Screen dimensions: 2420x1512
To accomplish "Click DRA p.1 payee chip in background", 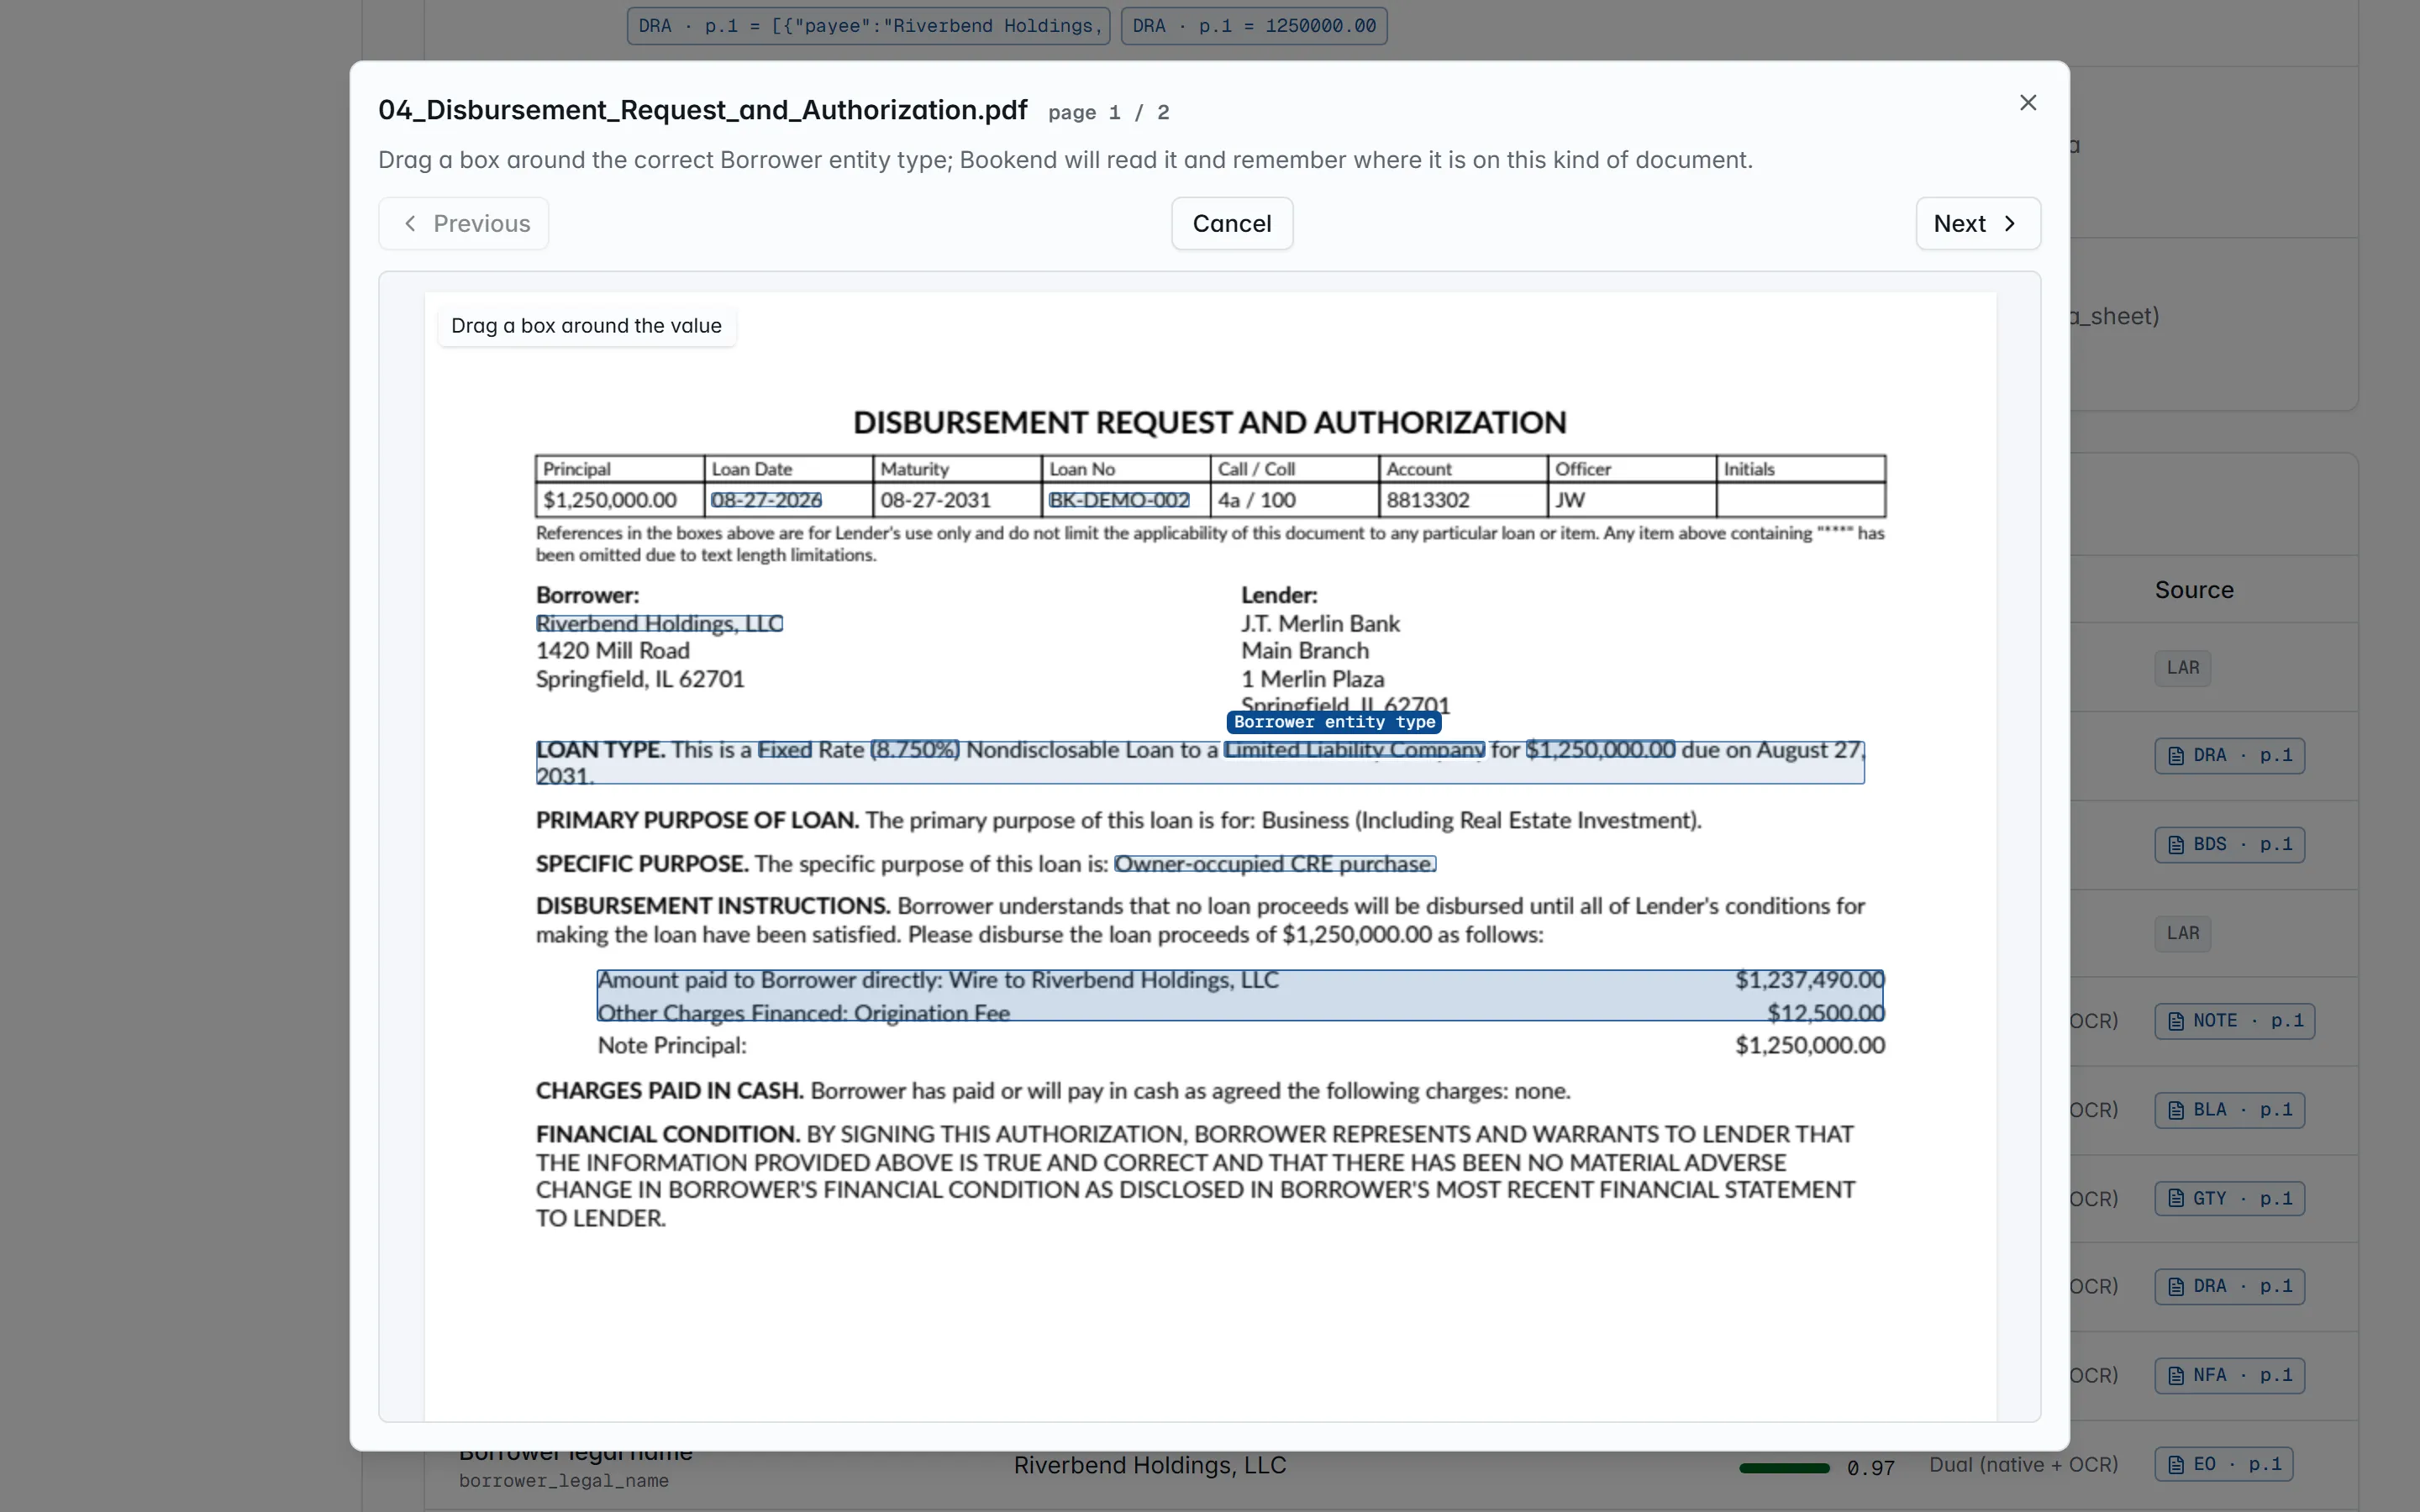I will 869,26.
